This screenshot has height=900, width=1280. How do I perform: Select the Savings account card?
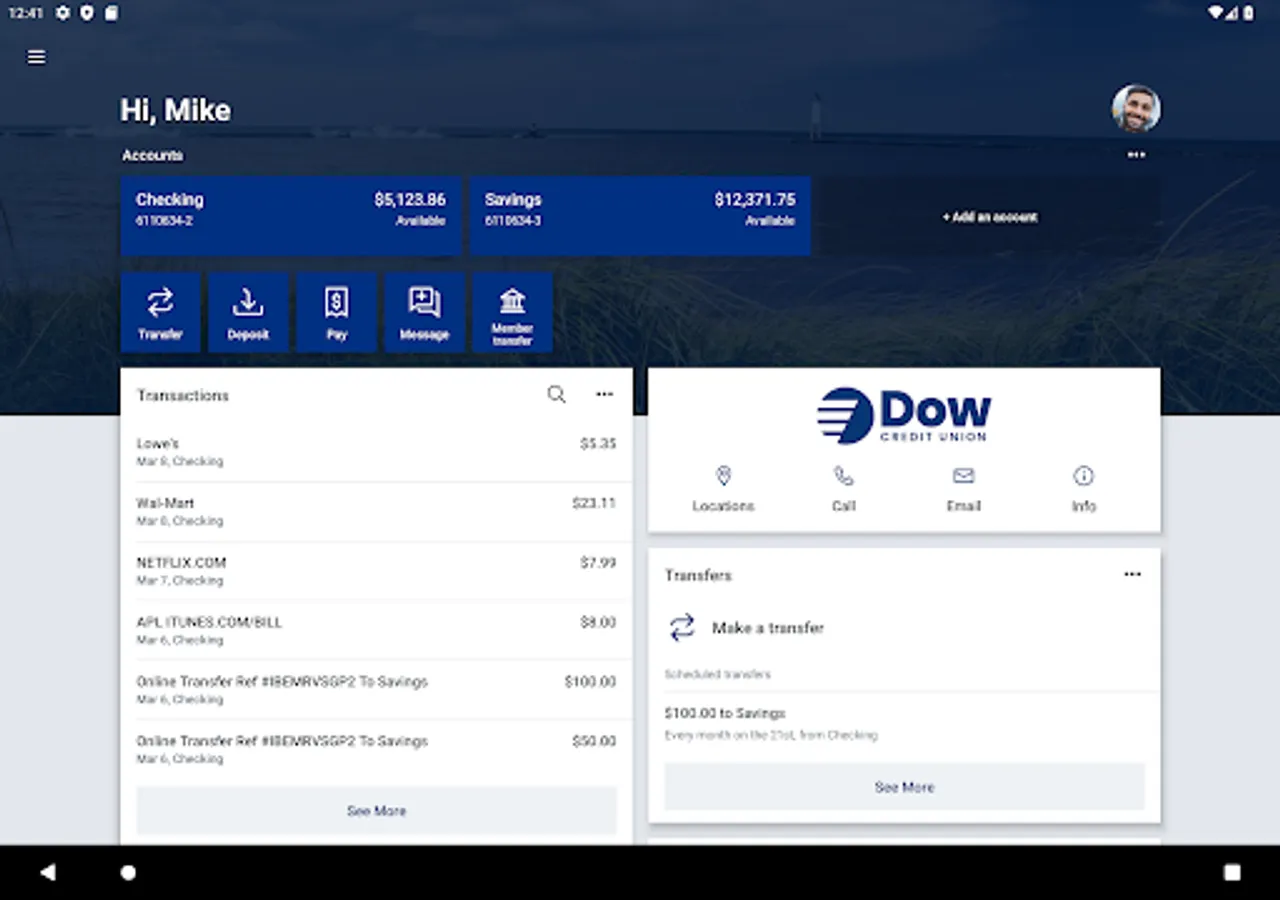641,216
